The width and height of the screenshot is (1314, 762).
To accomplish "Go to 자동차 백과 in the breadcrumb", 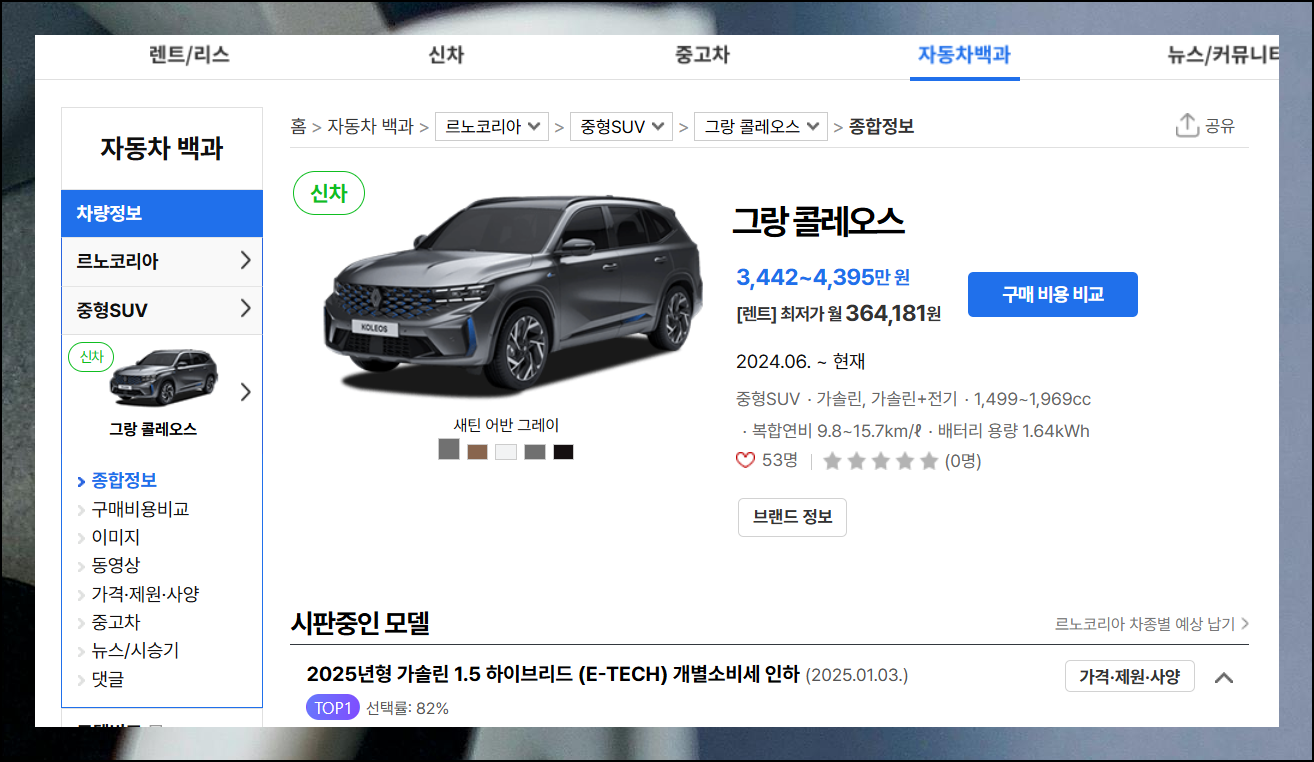I will tap(370, 126).
